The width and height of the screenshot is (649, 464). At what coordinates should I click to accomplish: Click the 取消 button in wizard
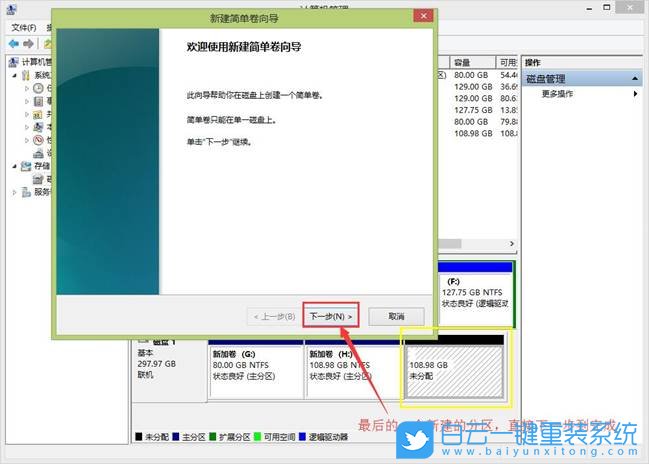pos(396,316)
